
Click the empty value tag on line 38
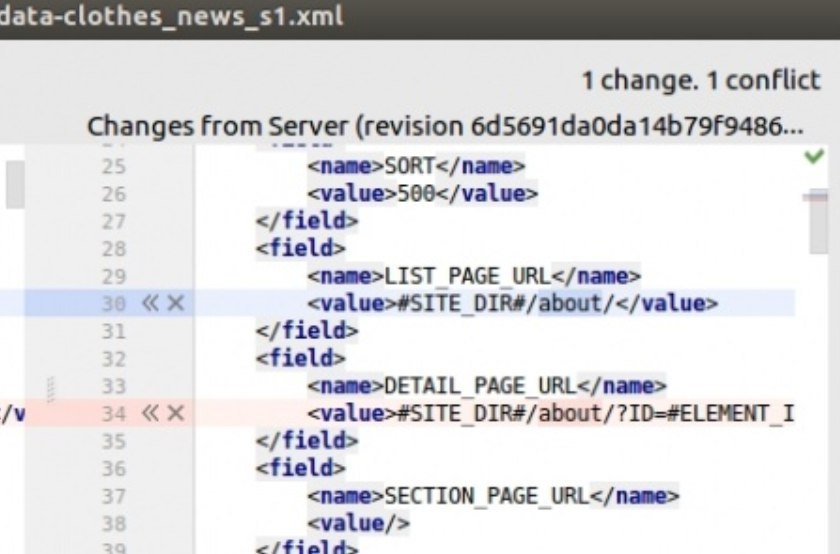coord(359,523)
